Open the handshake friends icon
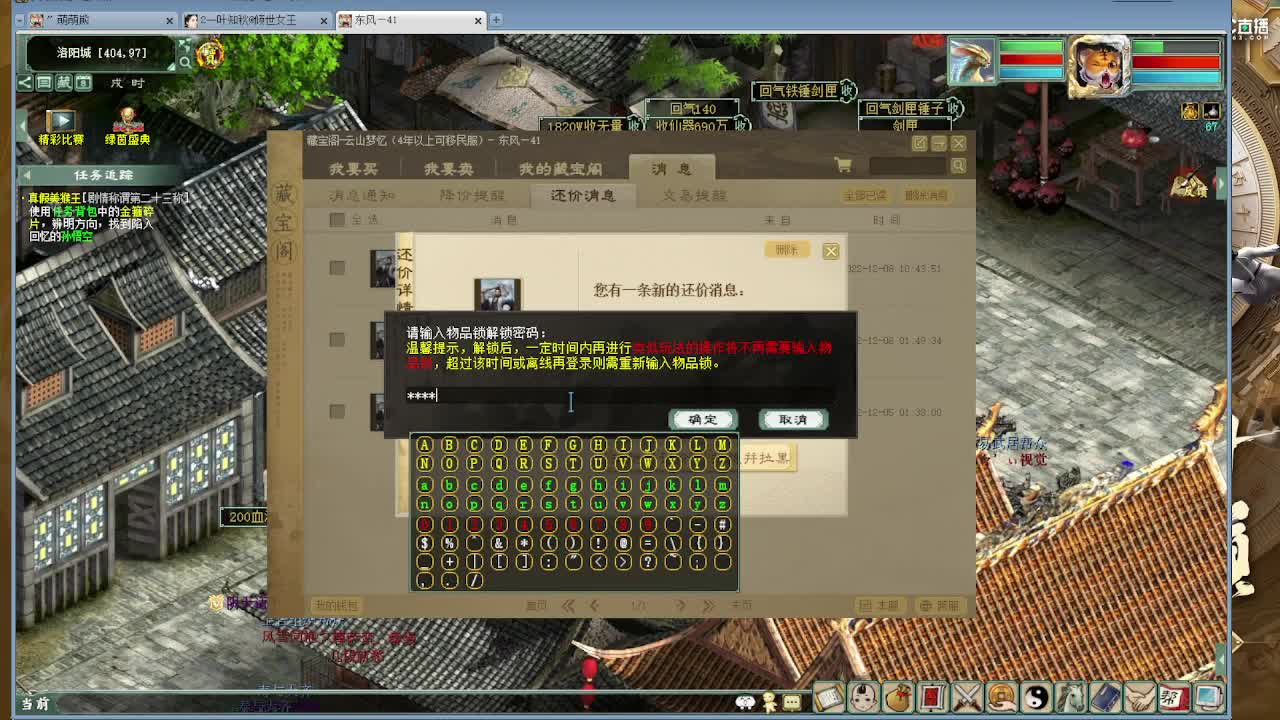This screenshot has height=720, width=1280. coord(1139,696)
